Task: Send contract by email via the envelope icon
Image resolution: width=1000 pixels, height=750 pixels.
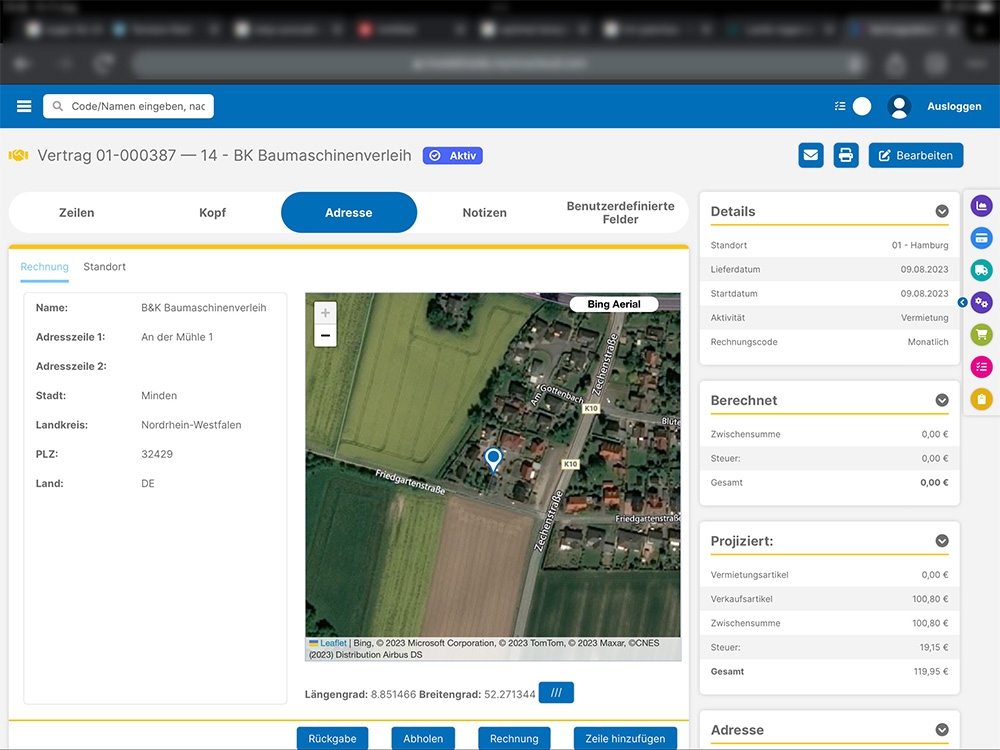Action: pyautogui.click(x=811, y=155)
